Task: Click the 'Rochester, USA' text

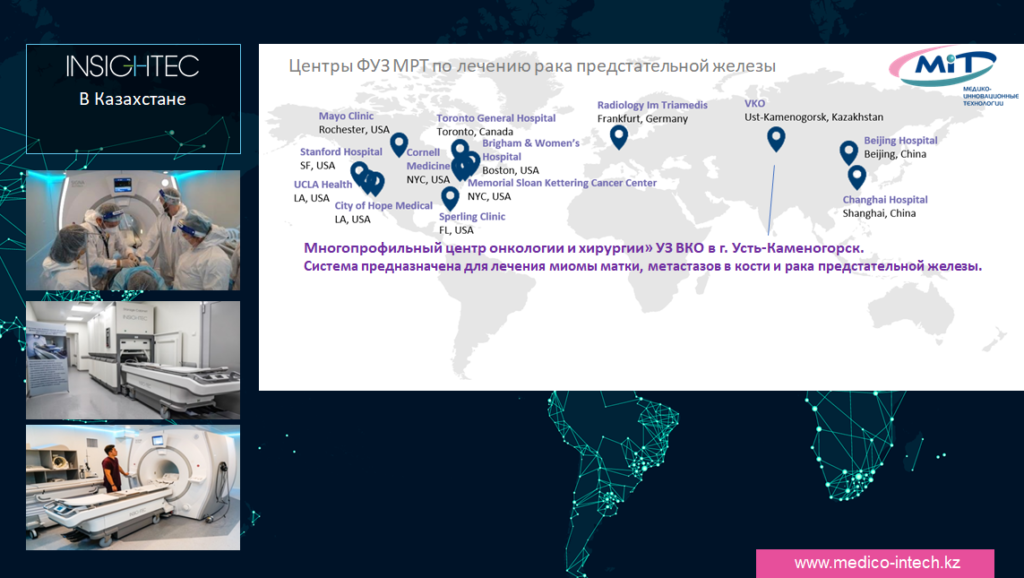Action: coord(354,129)
